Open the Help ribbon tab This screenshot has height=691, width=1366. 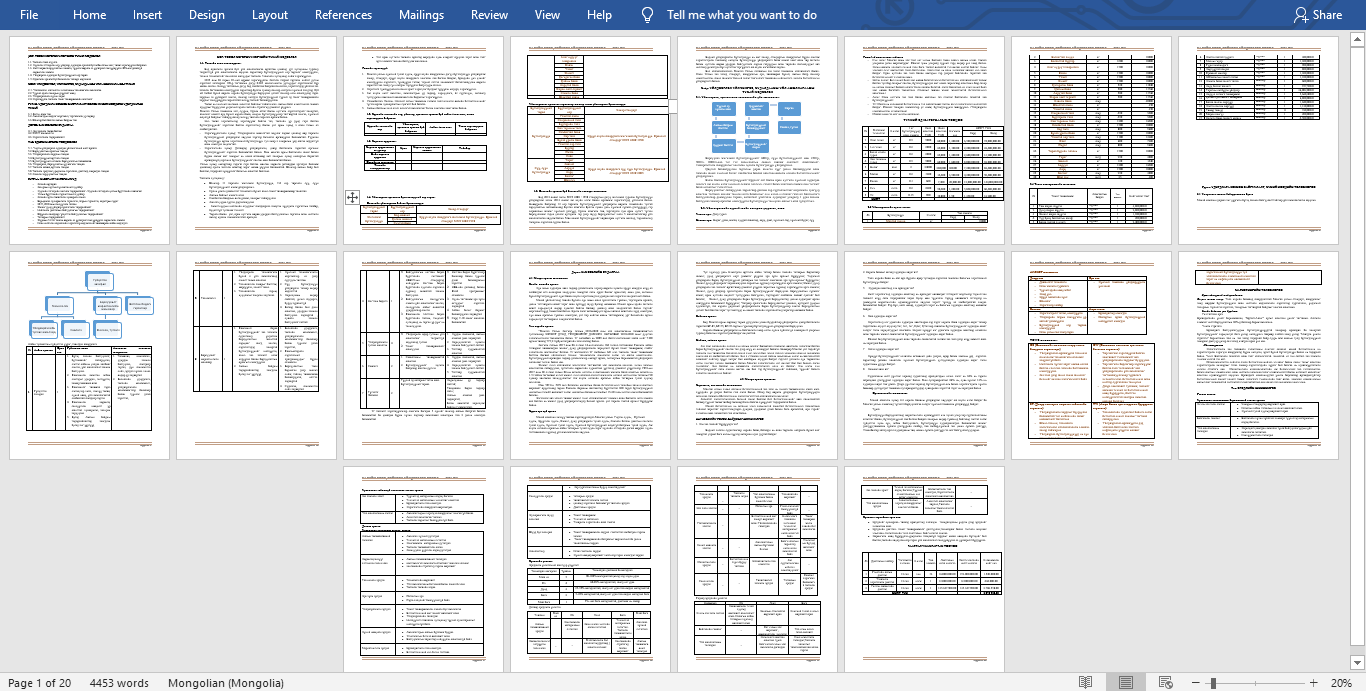[x=599, y=15]
